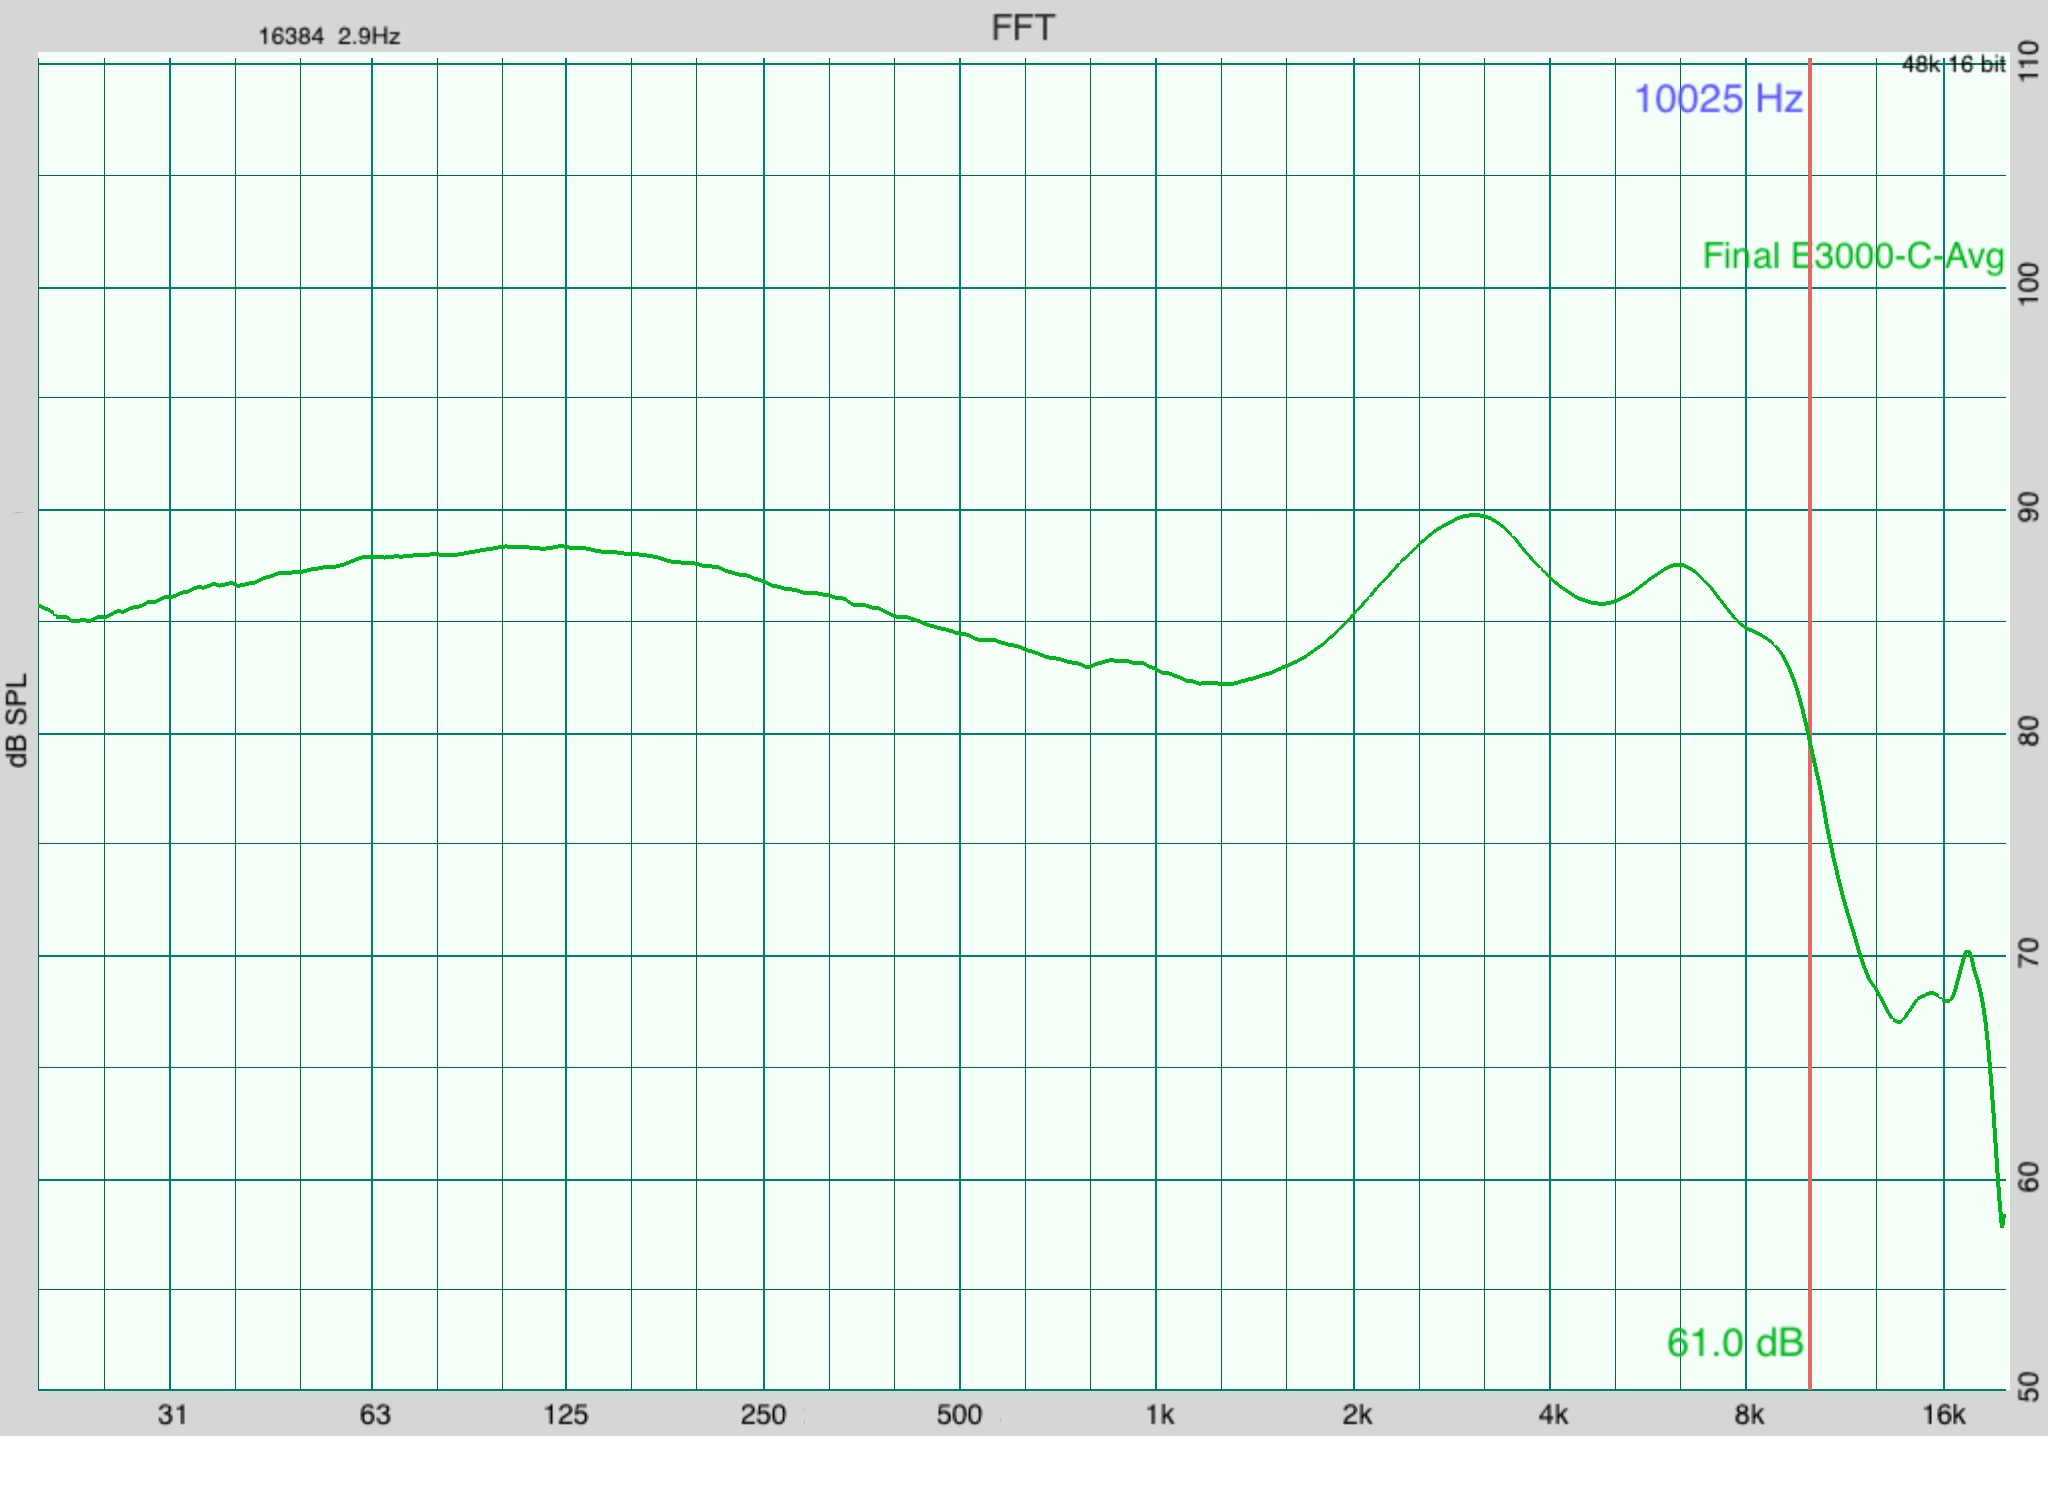Click the 'FFT' chart title
This screenshot has width=2048, height=1496.
(x=1022, y=28)
